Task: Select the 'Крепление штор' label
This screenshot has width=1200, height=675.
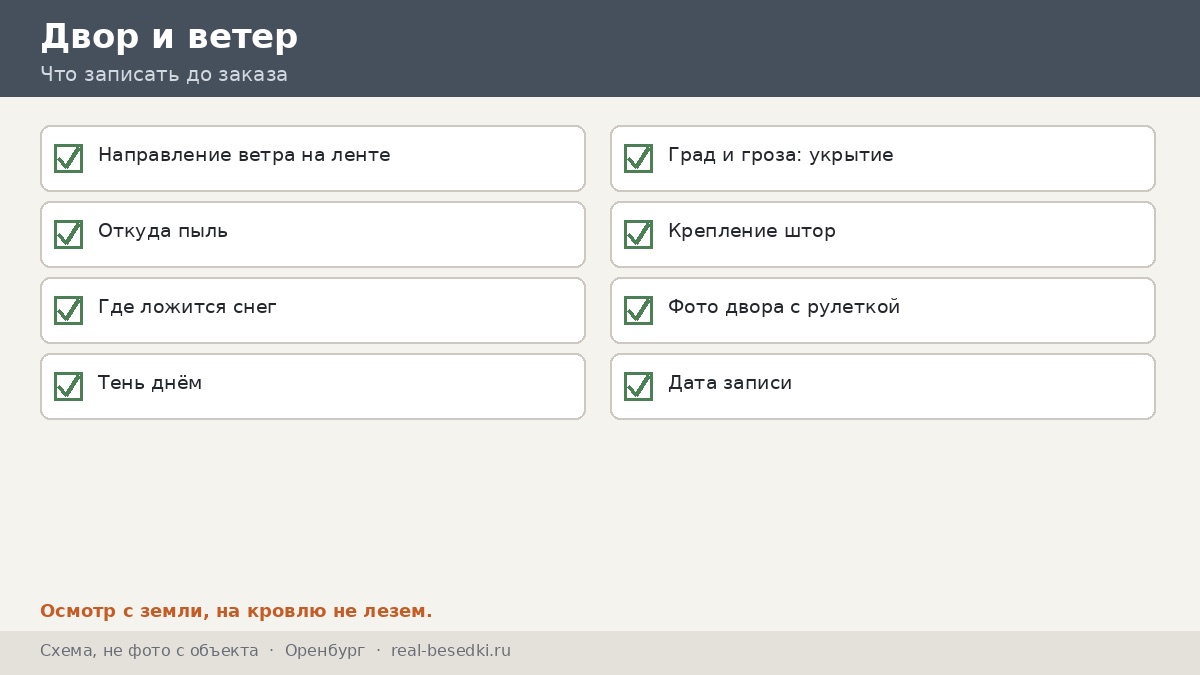Action: coord(752,231)
